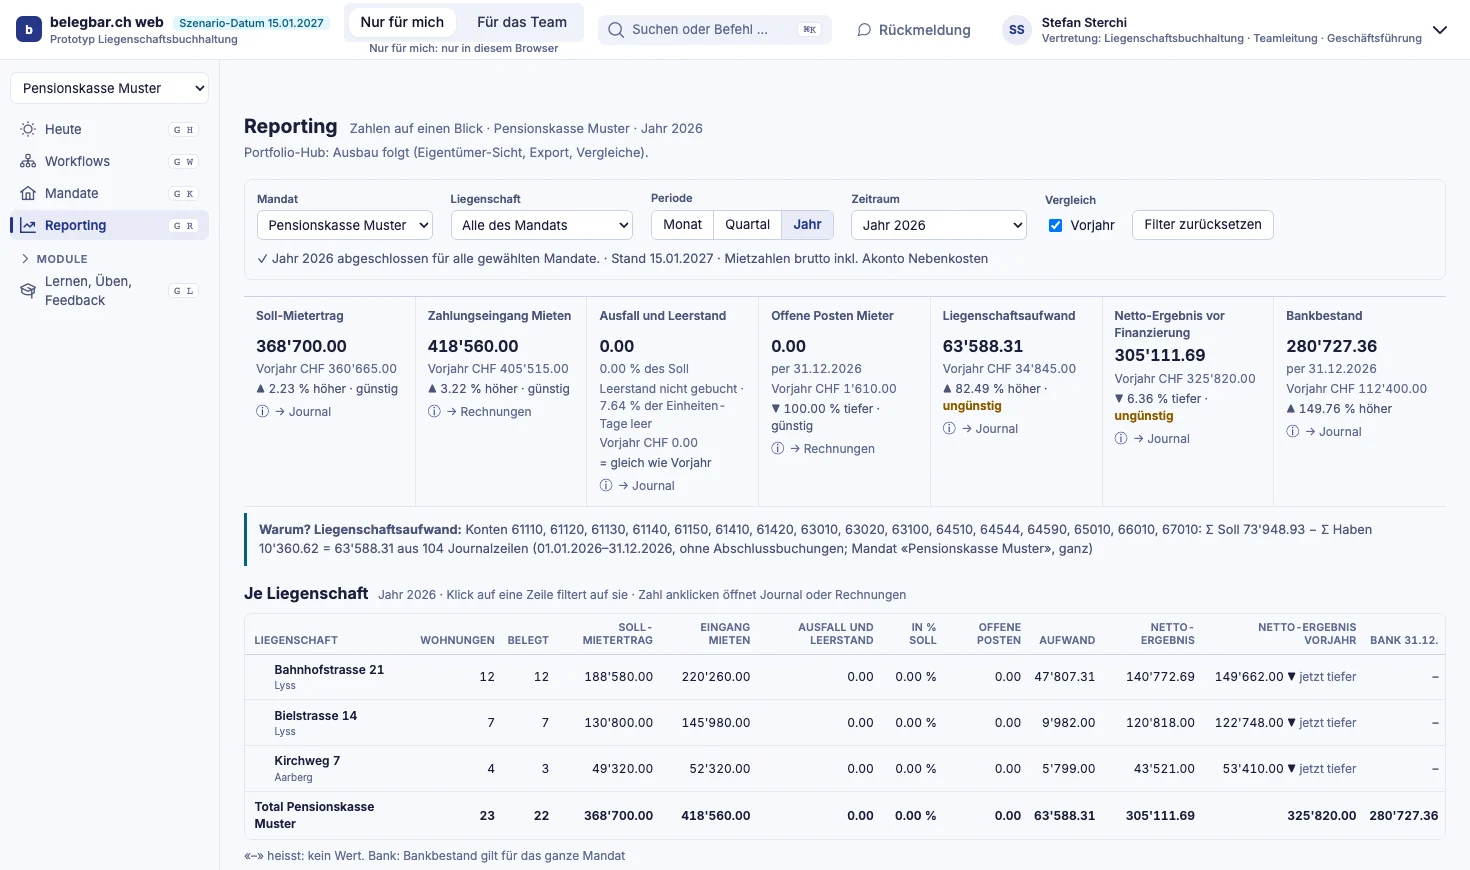Select Quartal period
The image size is (1470, 870).
tap(748, 225)
